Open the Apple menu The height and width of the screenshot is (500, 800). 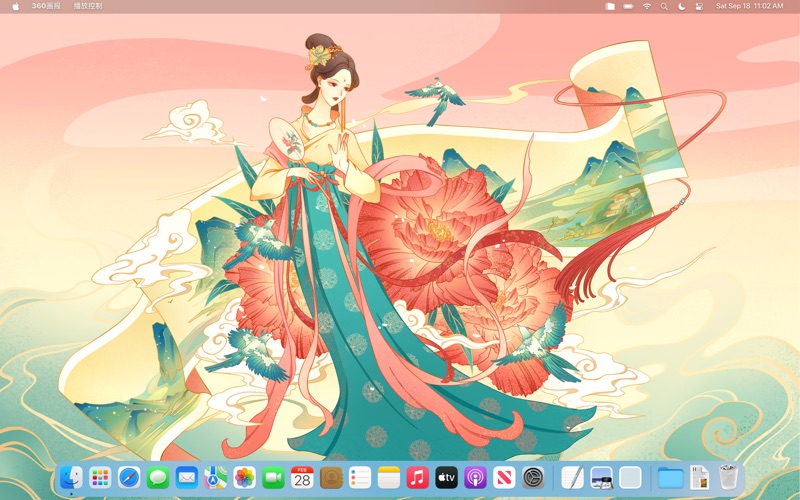15,6
